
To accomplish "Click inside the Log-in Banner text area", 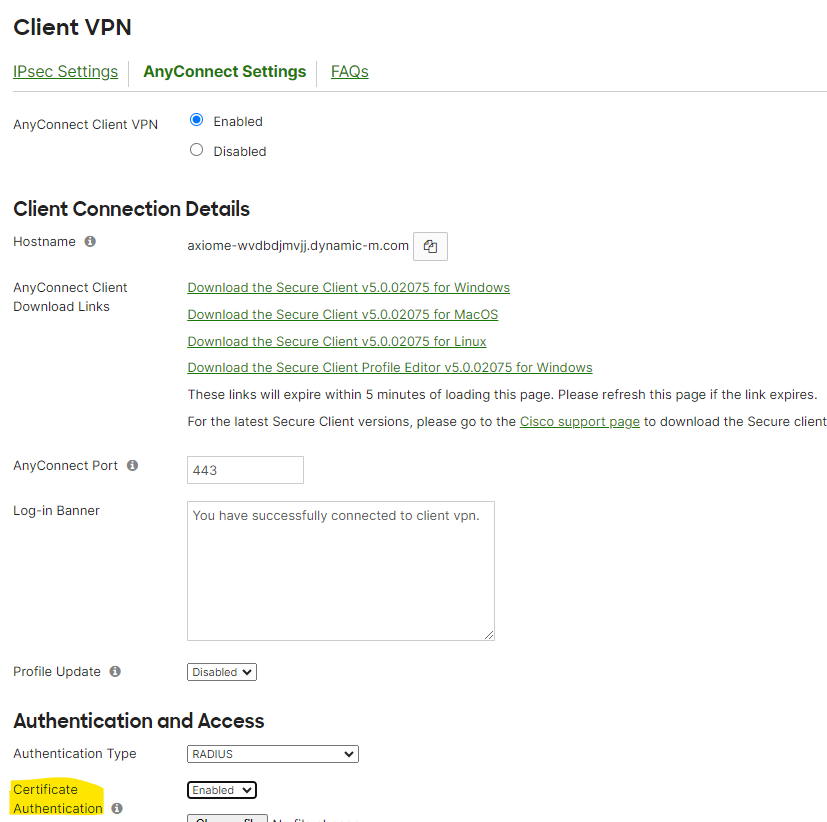I will pyautogui.click(x=340, y=570).
